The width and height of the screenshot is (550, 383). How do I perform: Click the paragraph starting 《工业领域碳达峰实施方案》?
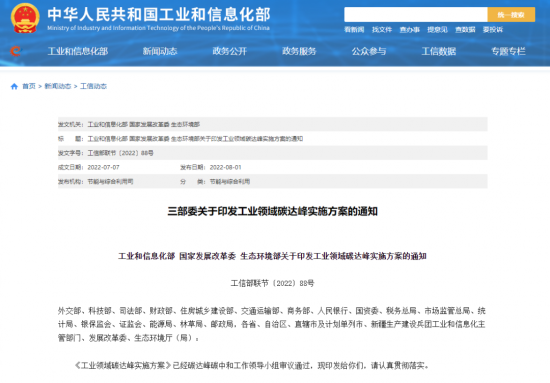[251, 366]
